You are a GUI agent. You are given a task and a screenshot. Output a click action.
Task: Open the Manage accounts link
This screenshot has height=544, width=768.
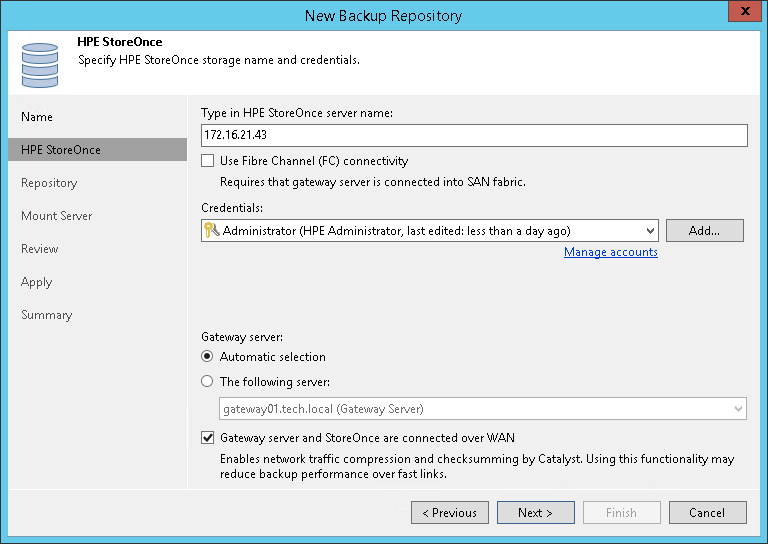tap(610, 252)
